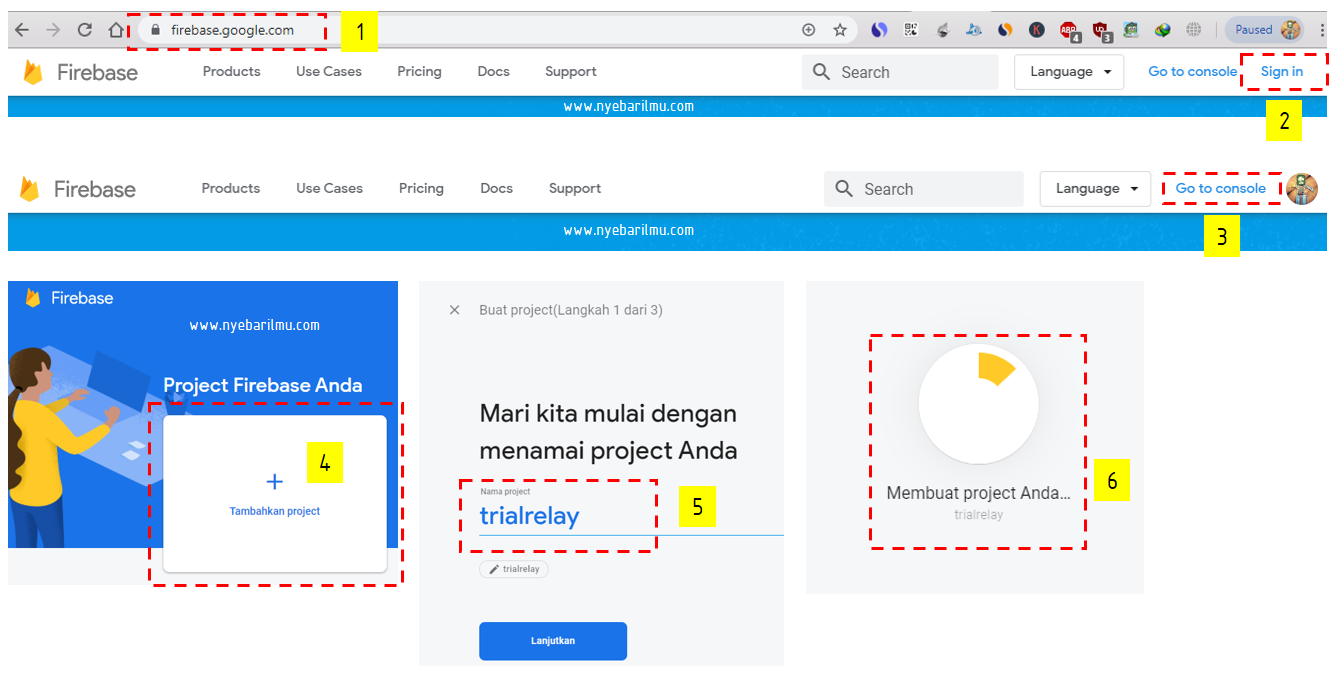
Task: Open the Chrome three-dot menu
Action: click(x=1323, y=30)
